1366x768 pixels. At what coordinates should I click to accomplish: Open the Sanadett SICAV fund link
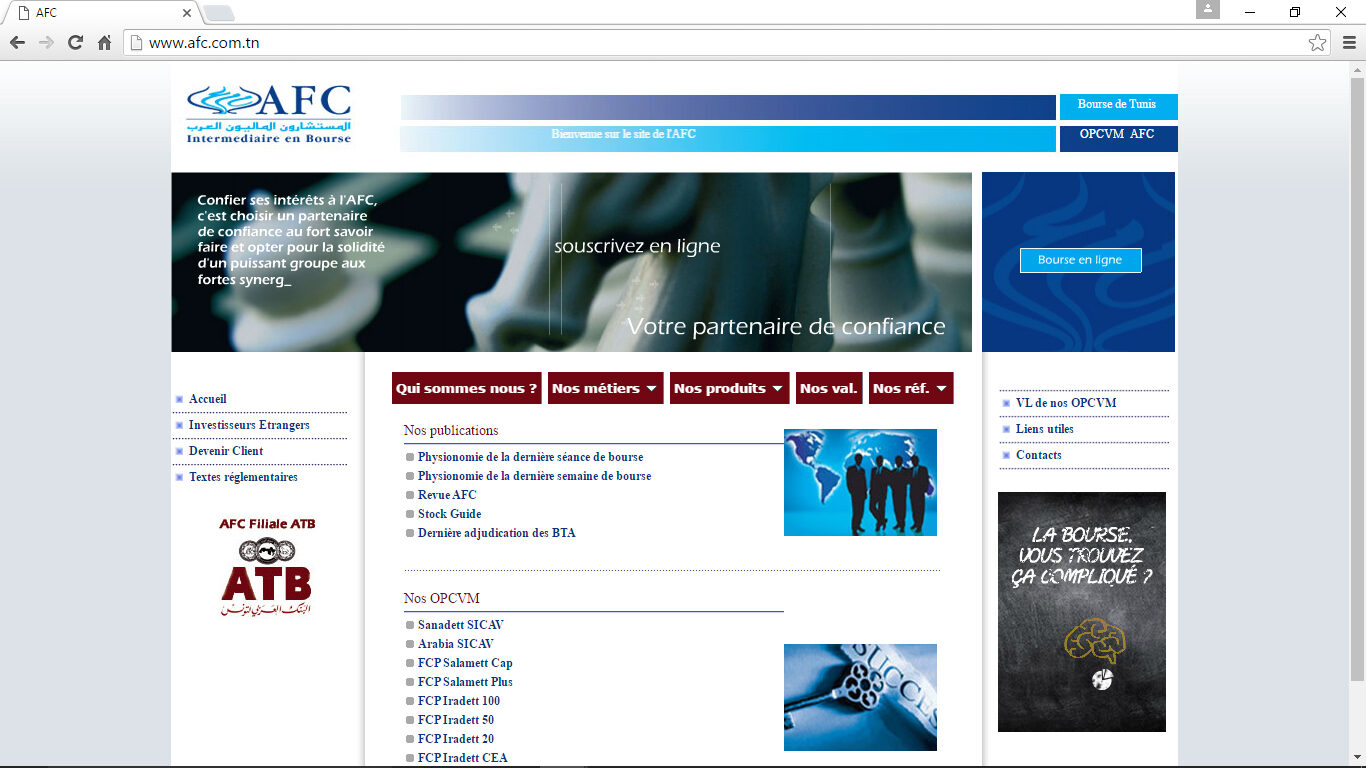[x=461, y=625]
